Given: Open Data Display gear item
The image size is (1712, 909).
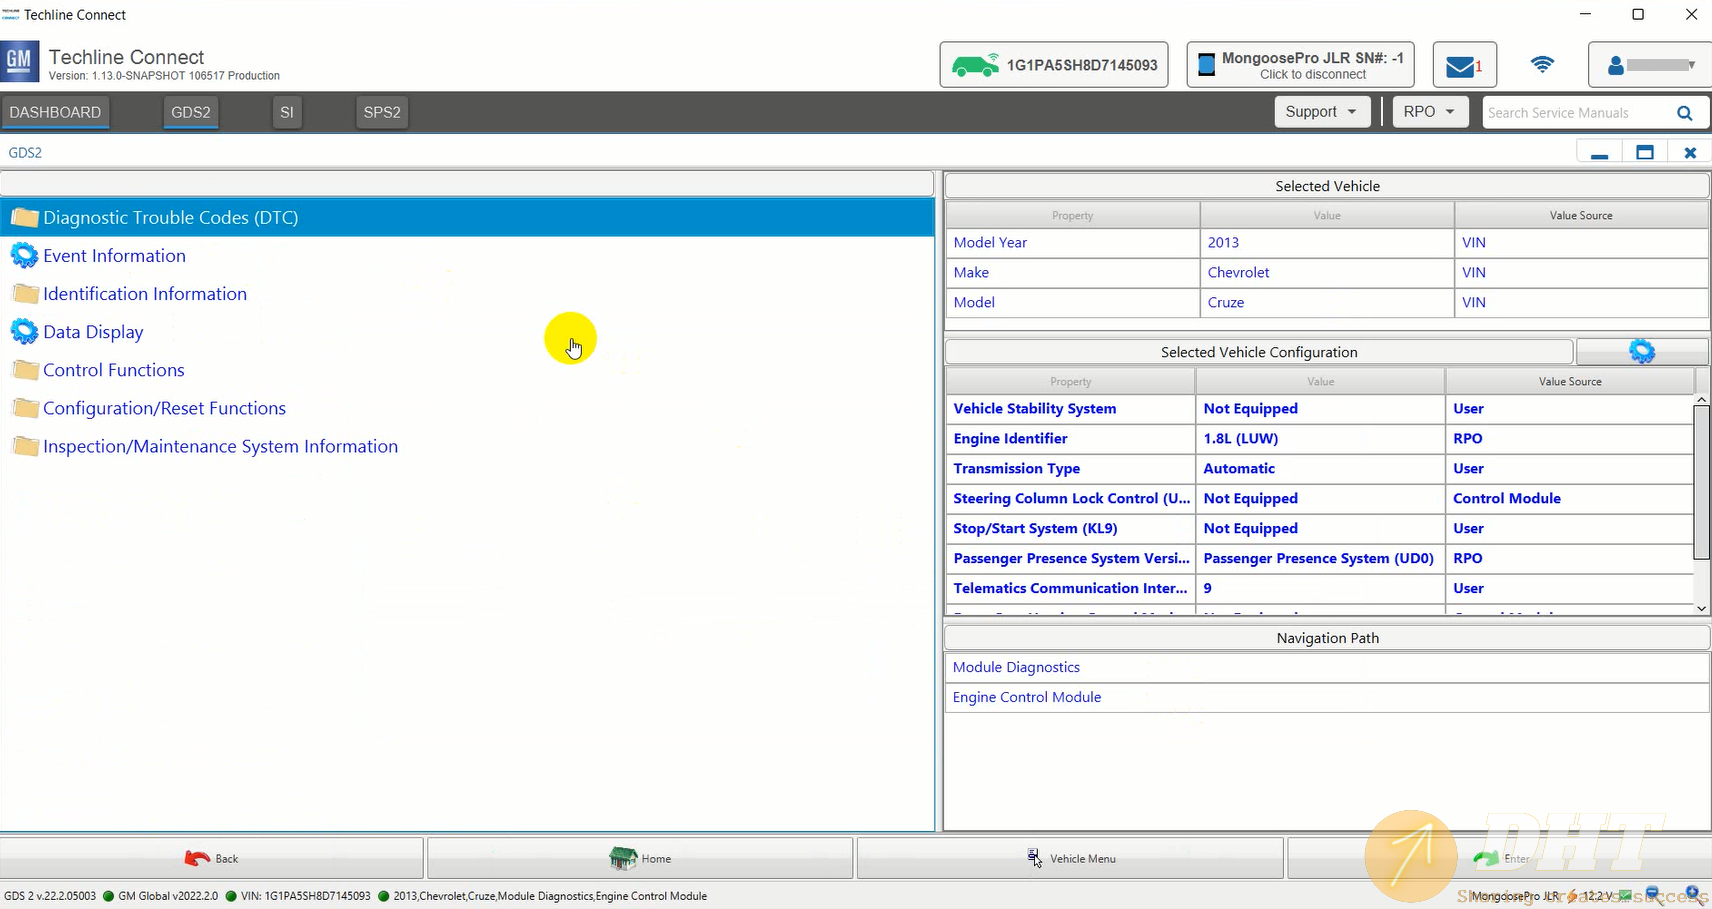Looking at the screenshot, I should point(93,332).
